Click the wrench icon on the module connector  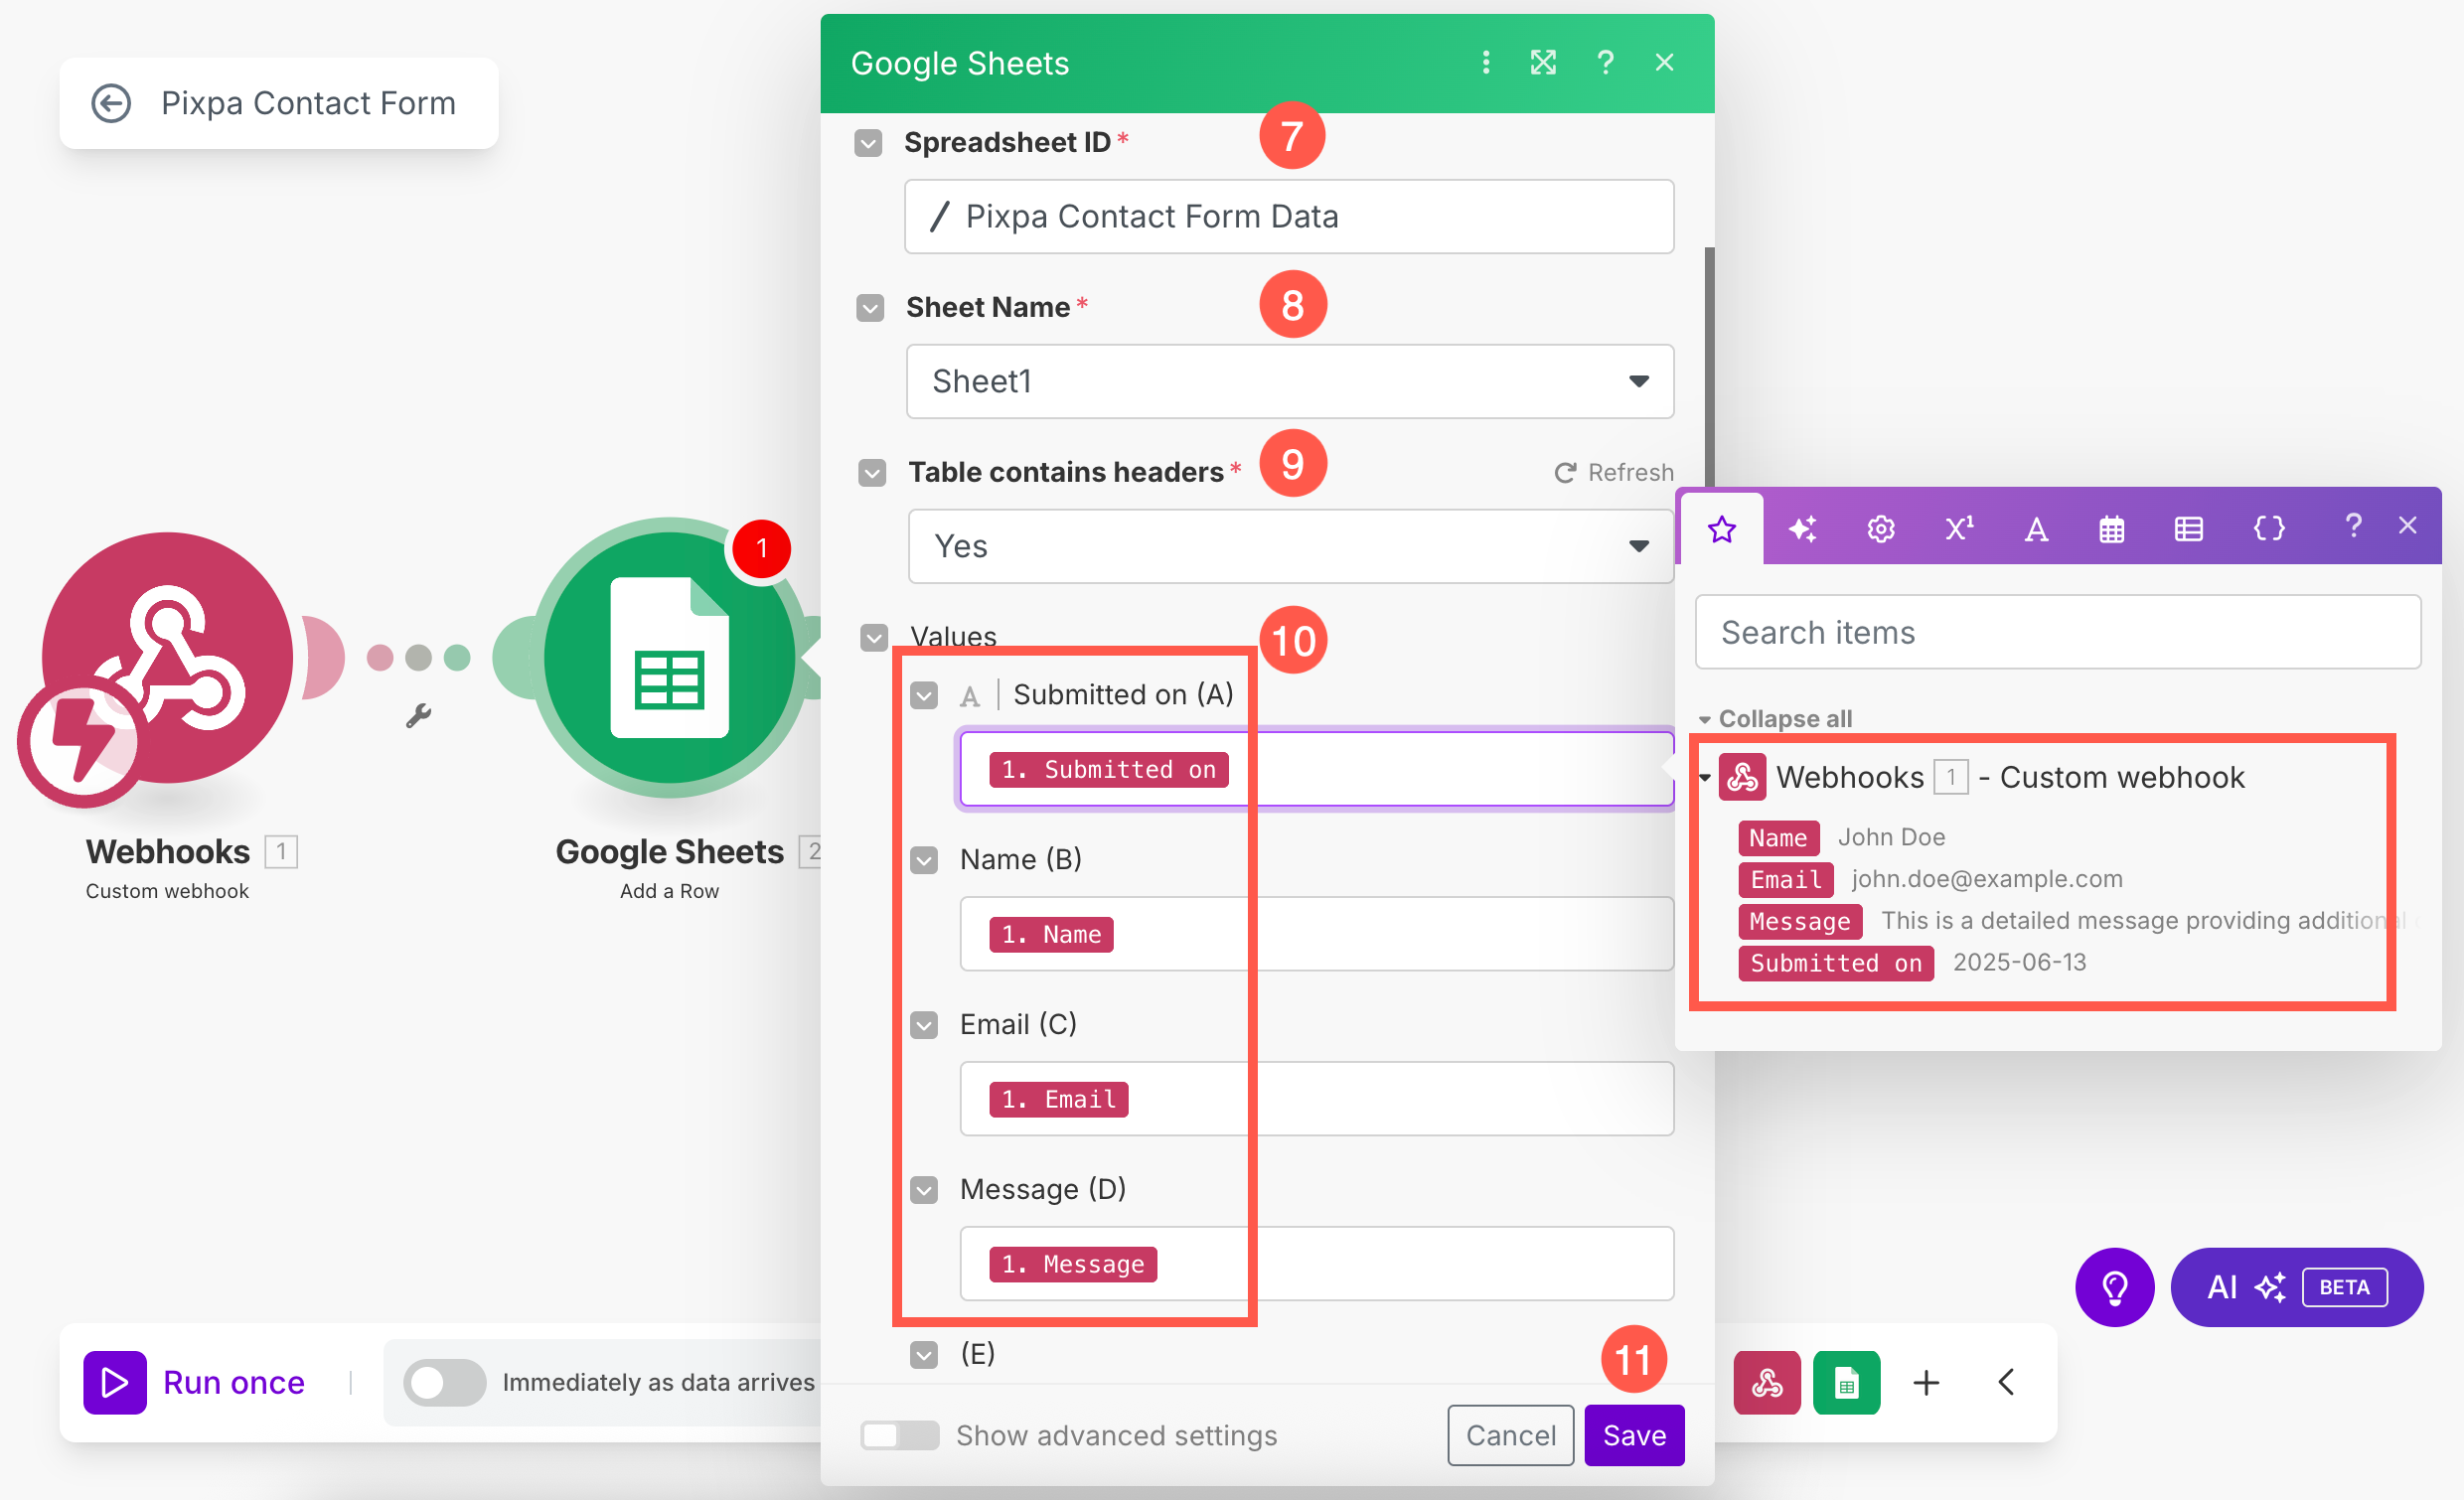[x=418, y=715]
